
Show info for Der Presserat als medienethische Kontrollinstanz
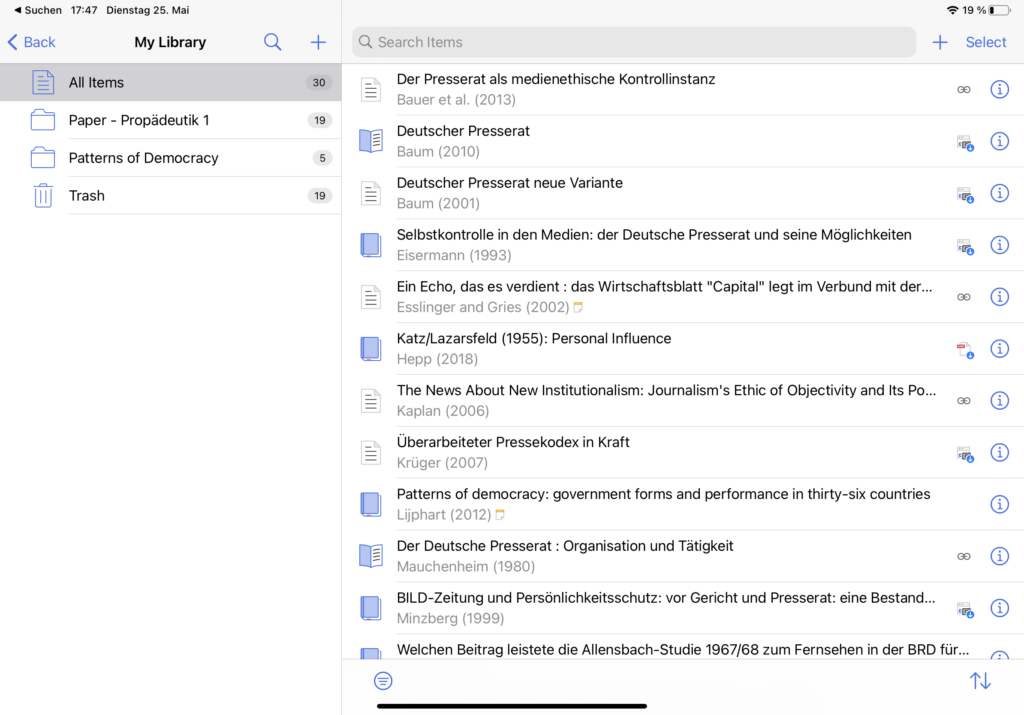[x=1000, y=89]
